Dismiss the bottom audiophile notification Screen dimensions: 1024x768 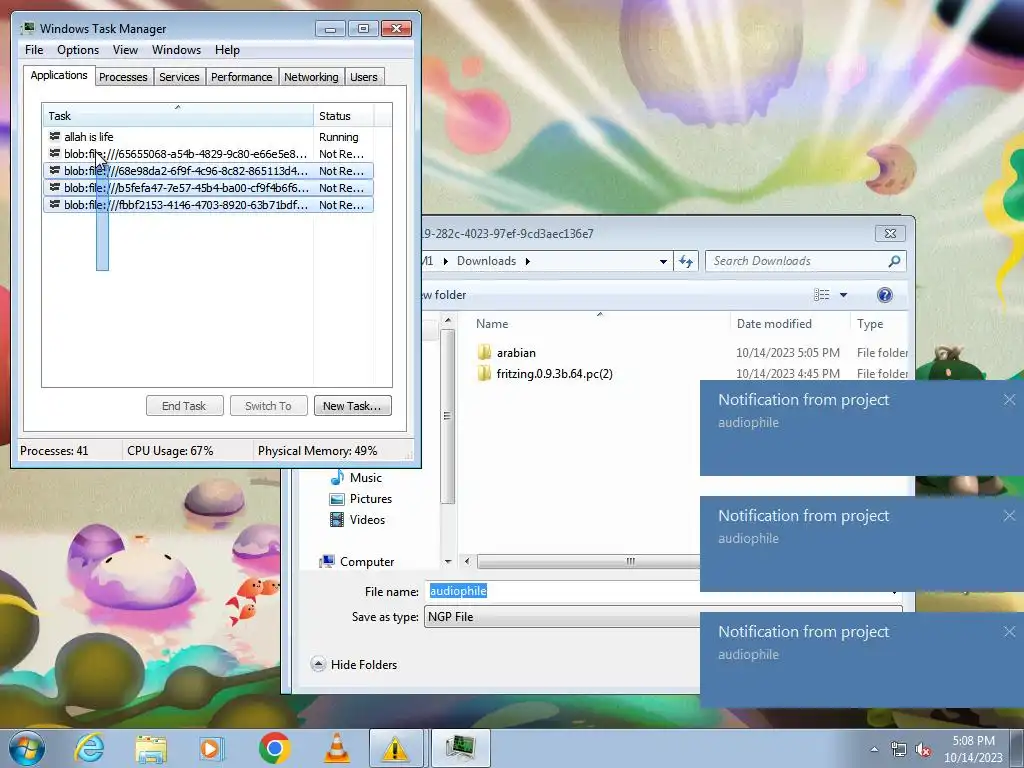1009,632
